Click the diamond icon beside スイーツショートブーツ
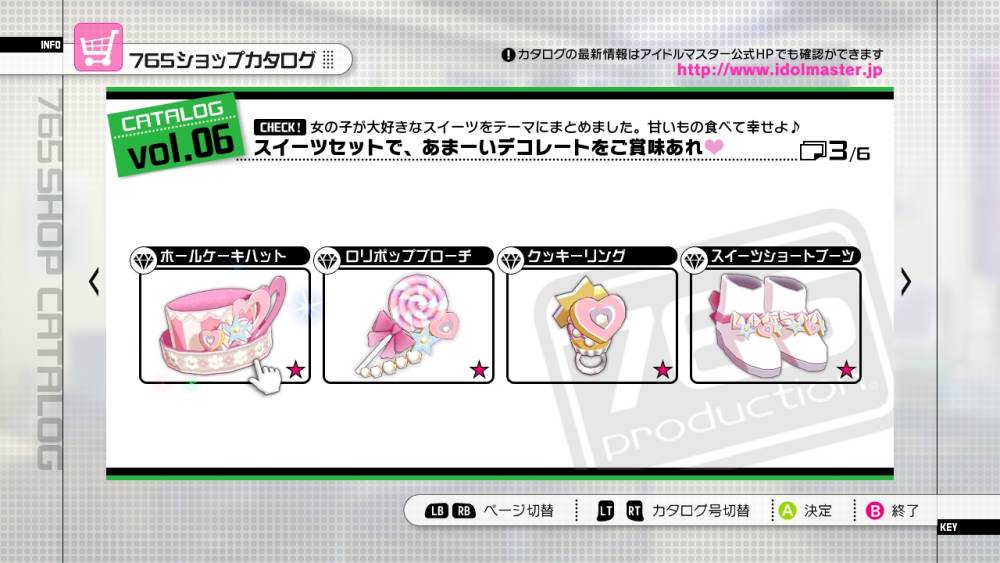The width and height of the screenshot is (1000, 563). 695,261
